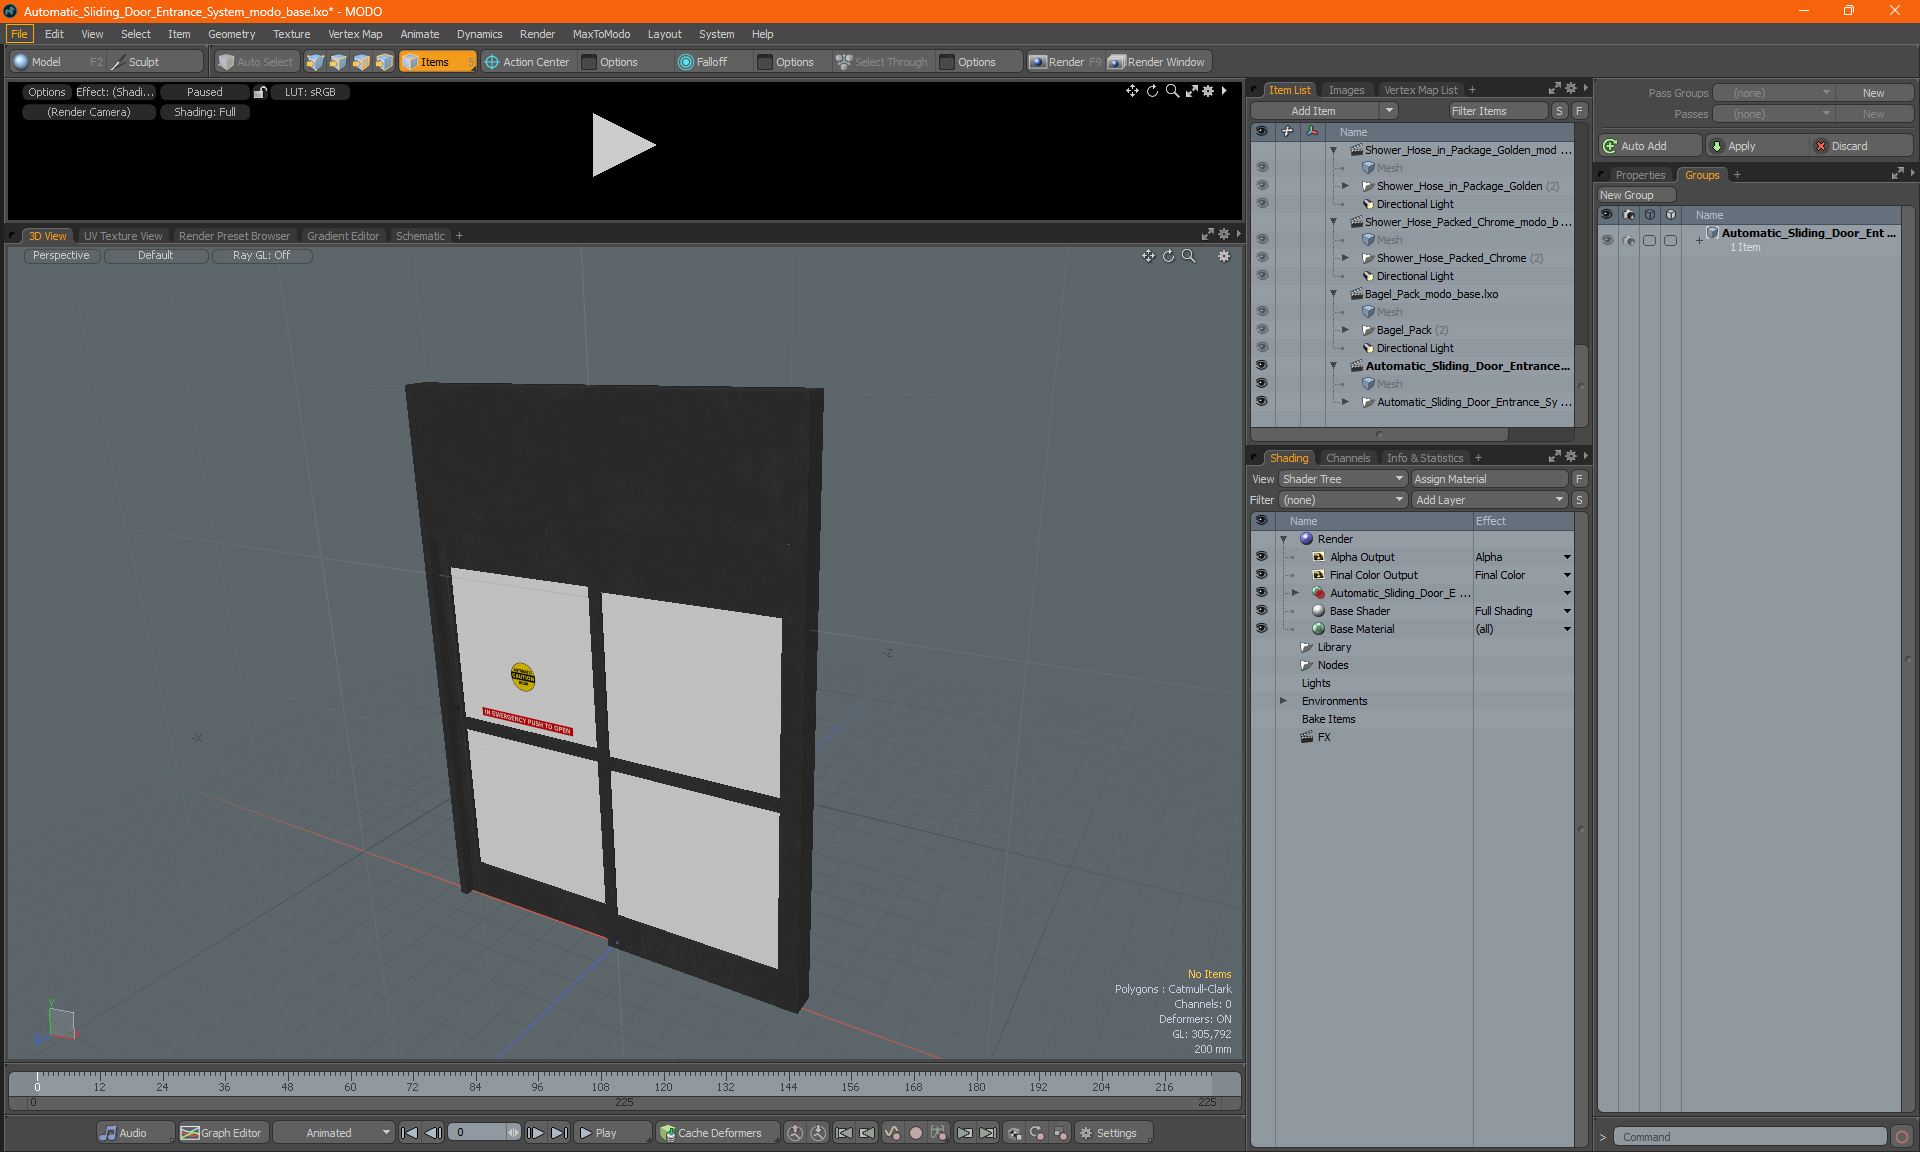This screenshot has height=1152, width=1920.
Task: Expand the Environments tree entry
Action: (1283, 701)
